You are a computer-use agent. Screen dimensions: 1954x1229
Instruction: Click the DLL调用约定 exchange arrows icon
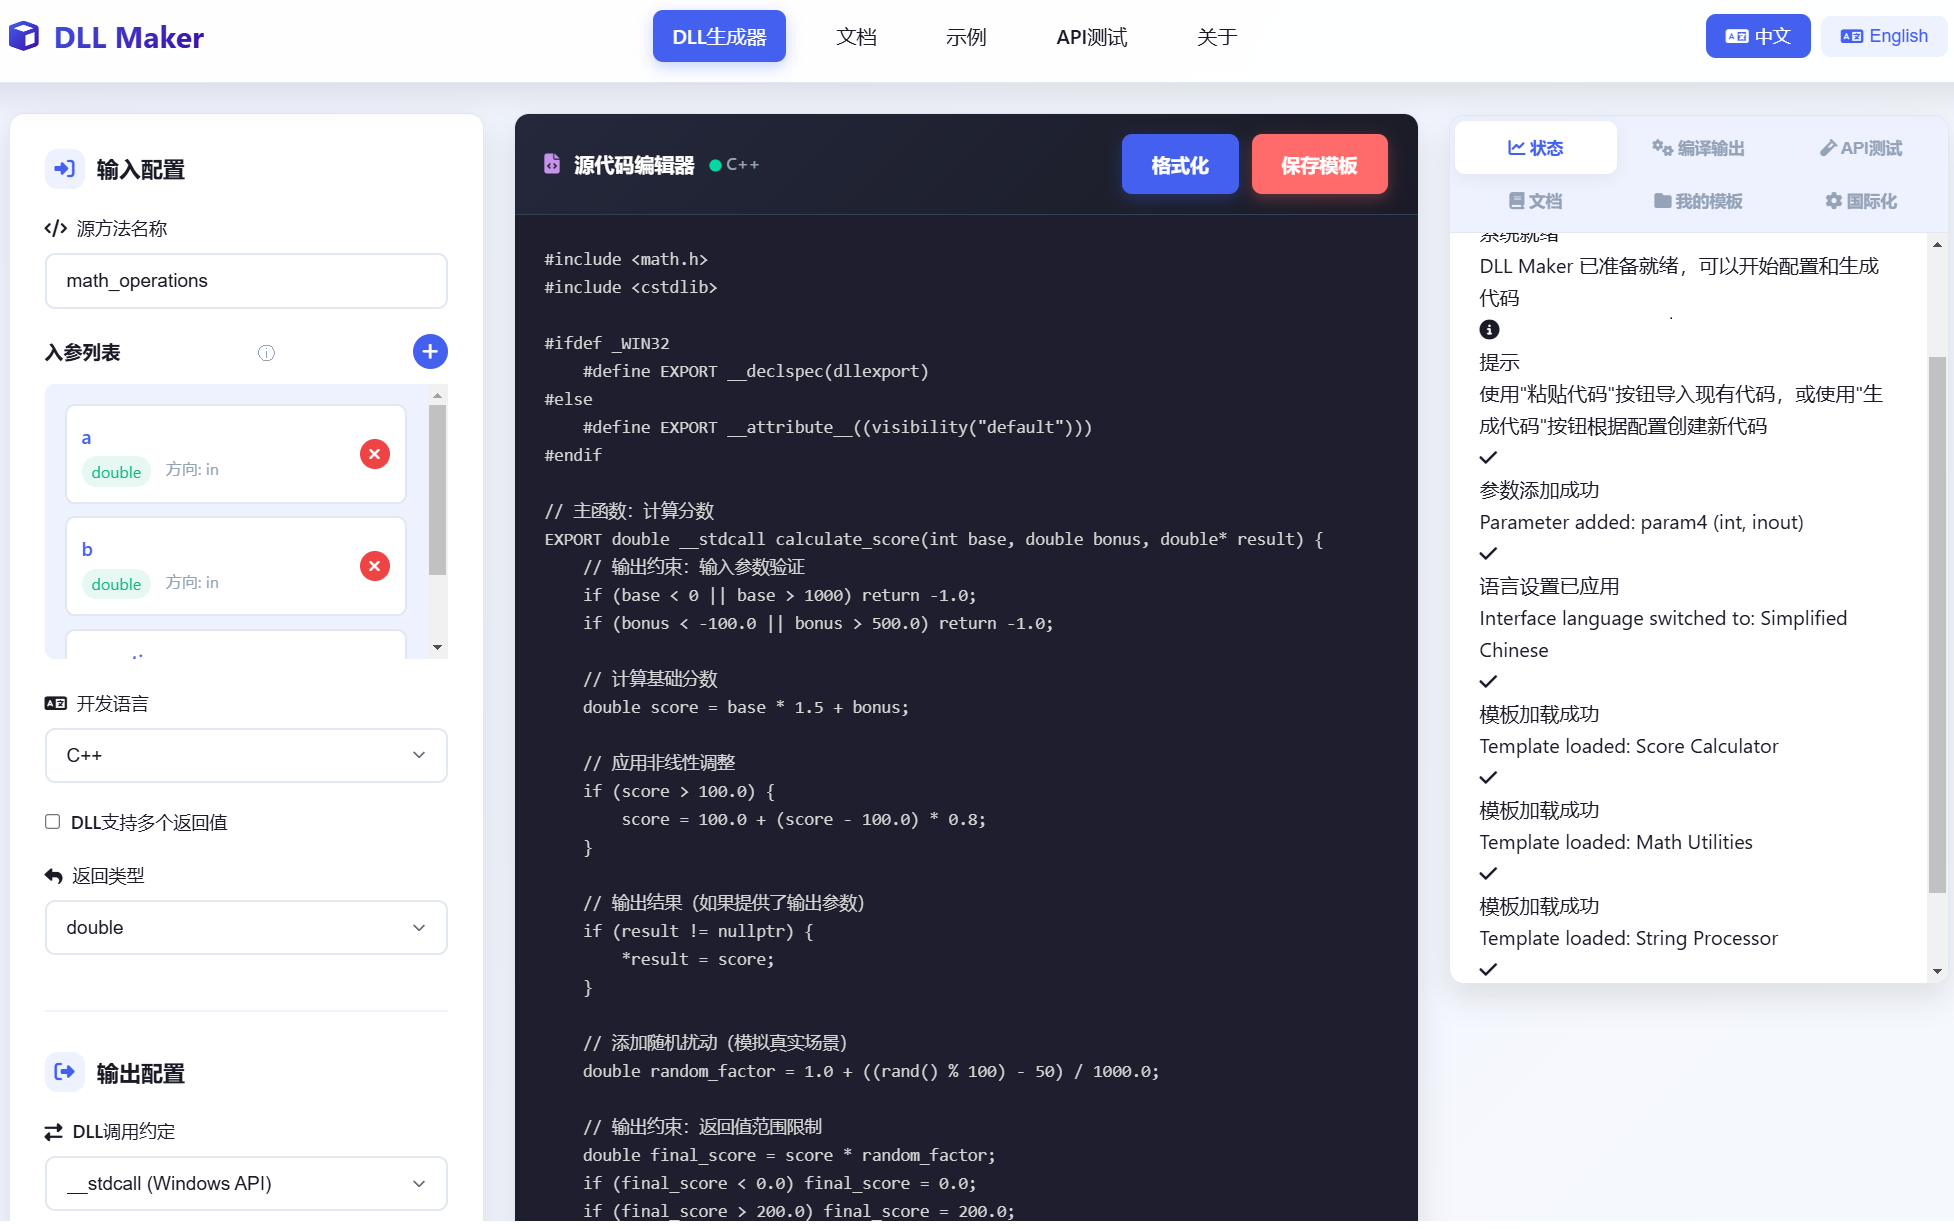[x=54, y=1132]
